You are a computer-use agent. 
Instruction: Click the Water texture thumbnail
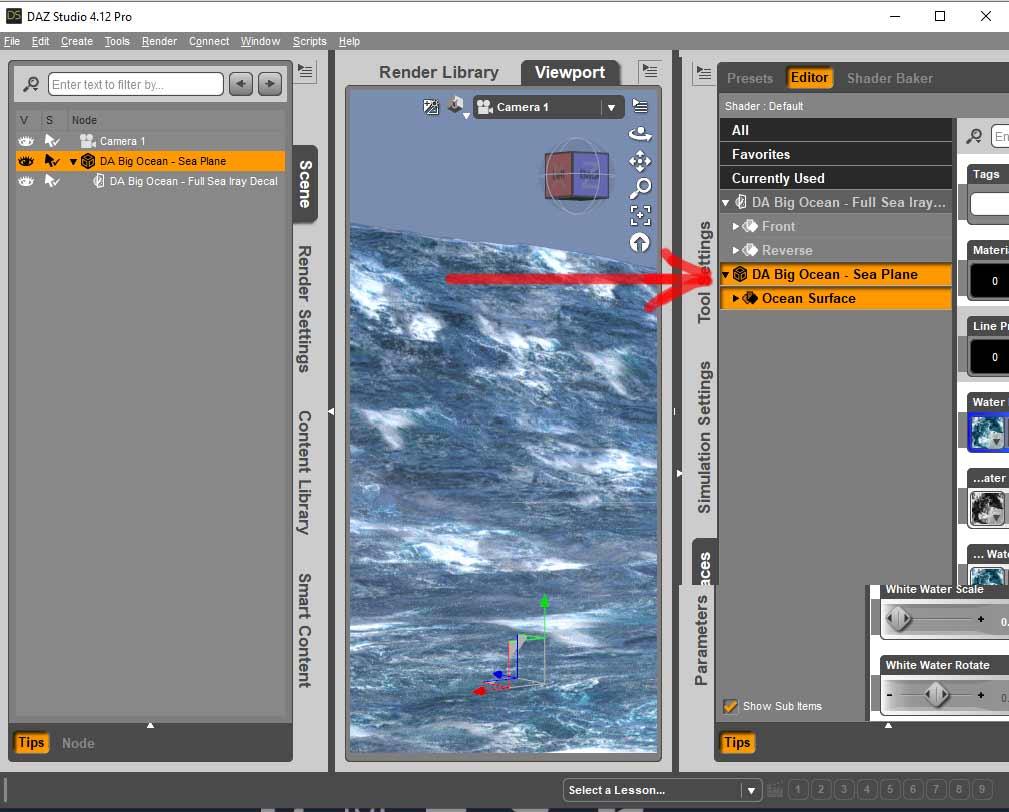point(986,432)
